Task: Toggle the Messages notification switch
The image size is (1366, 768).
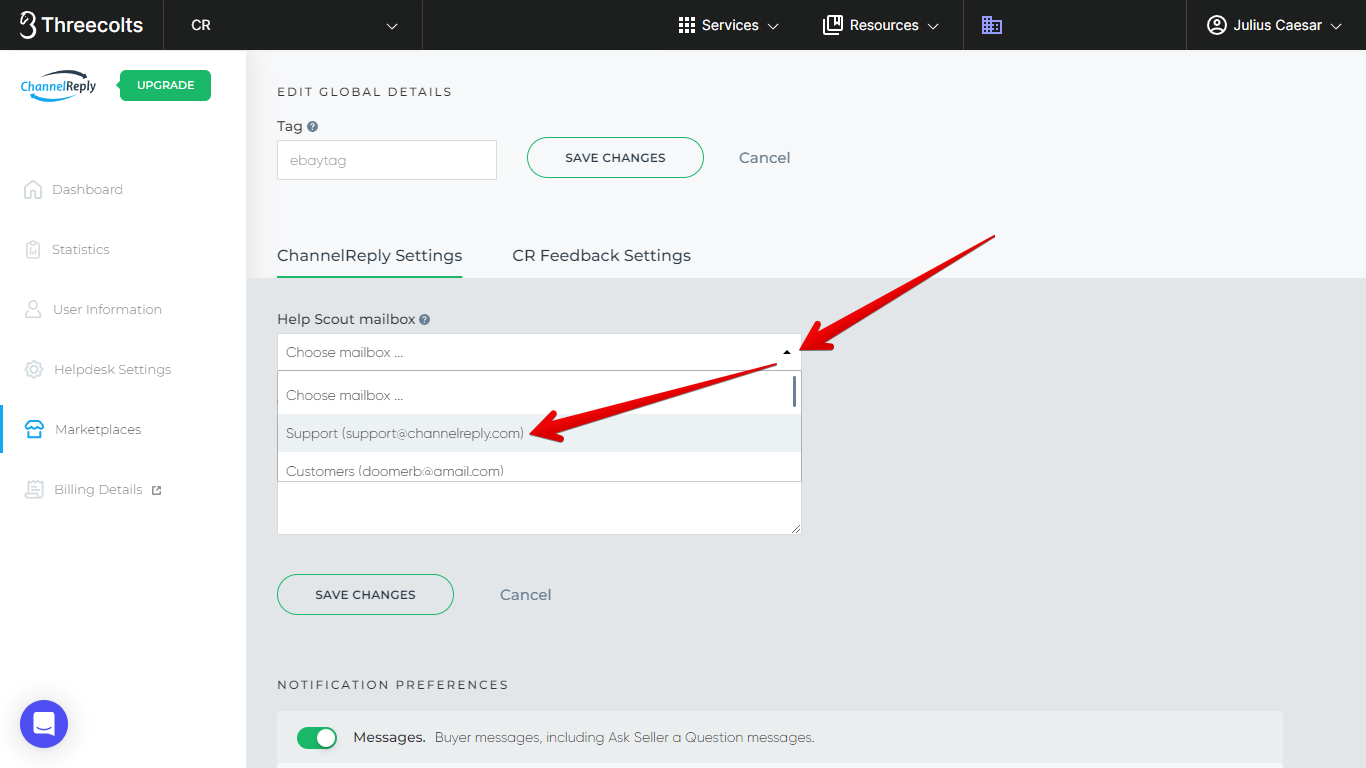Action: (x=317, y=738)
